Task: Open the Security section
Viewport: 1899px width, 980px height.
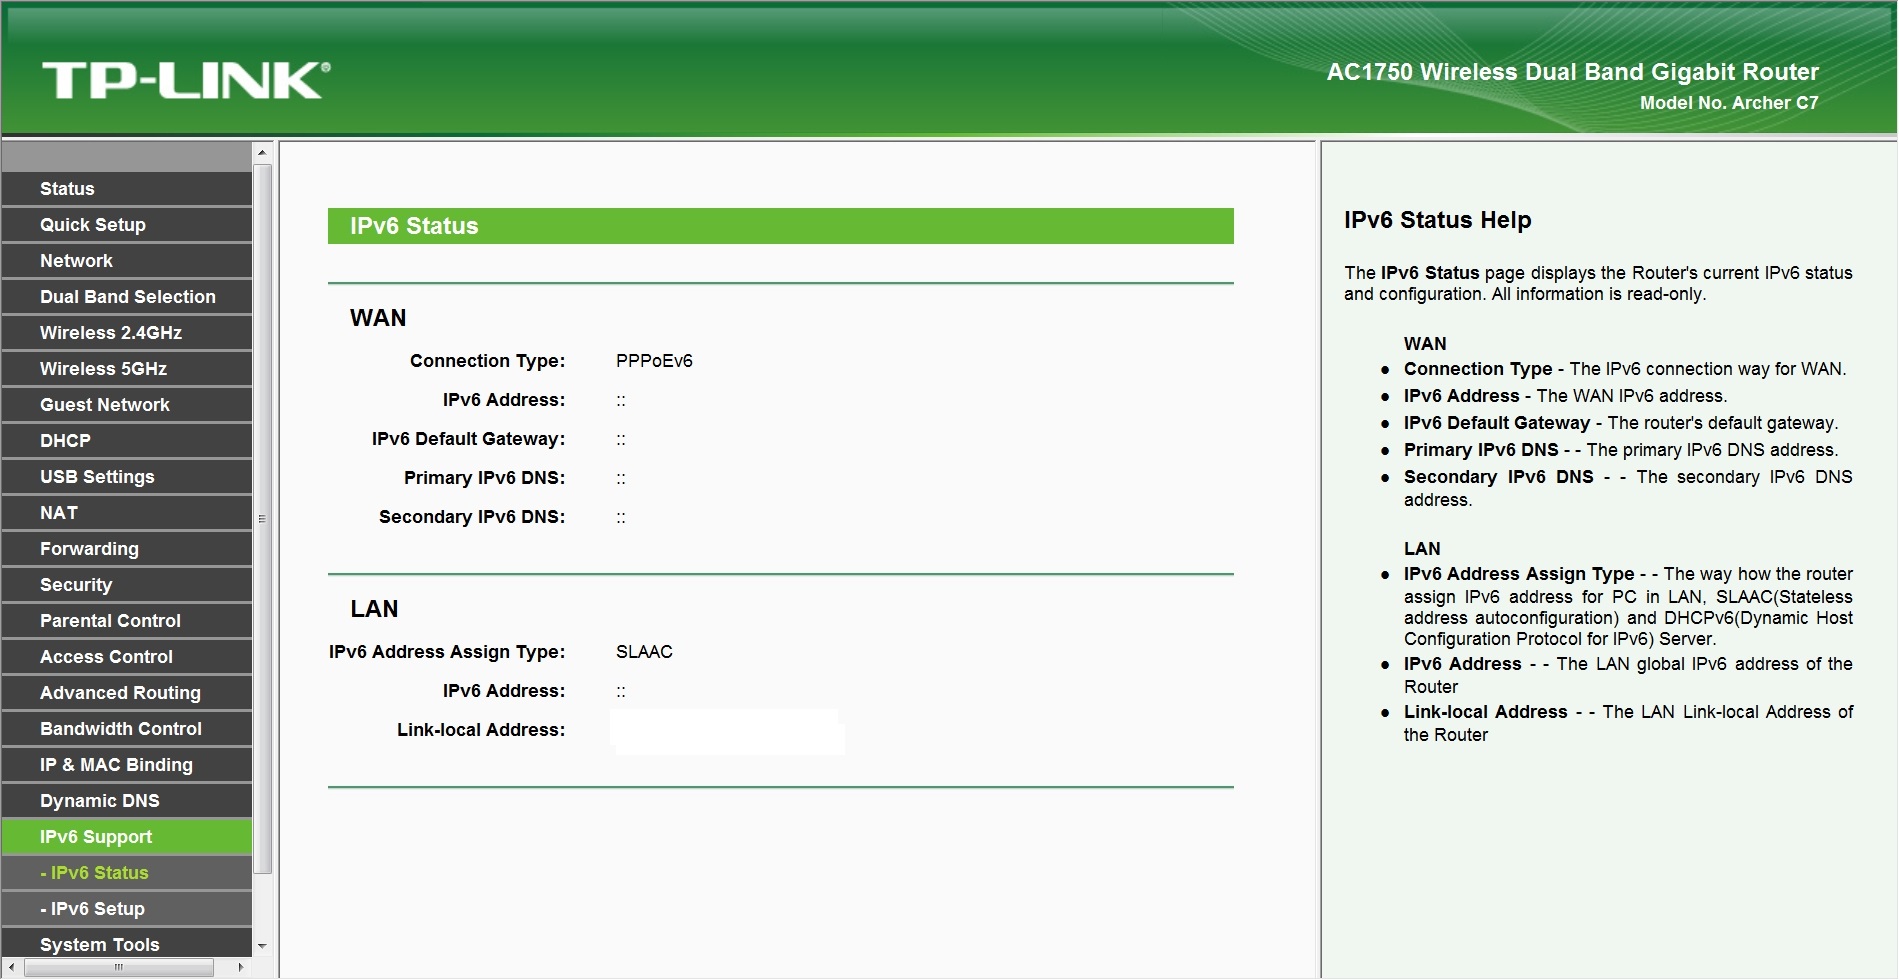Action: tap(127, 585)
